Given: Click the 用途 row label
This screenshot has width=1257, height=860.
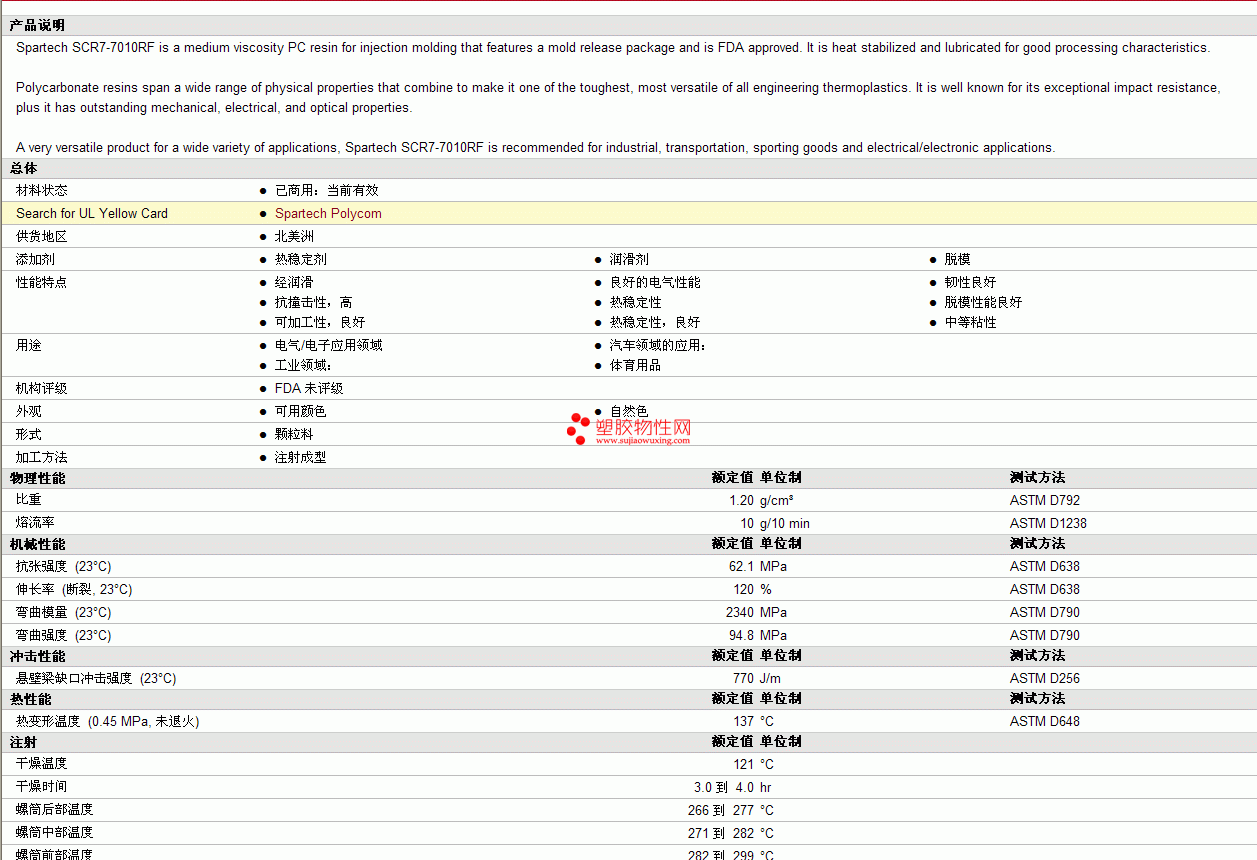Looking at the screenshot, I should click(29, 345).
